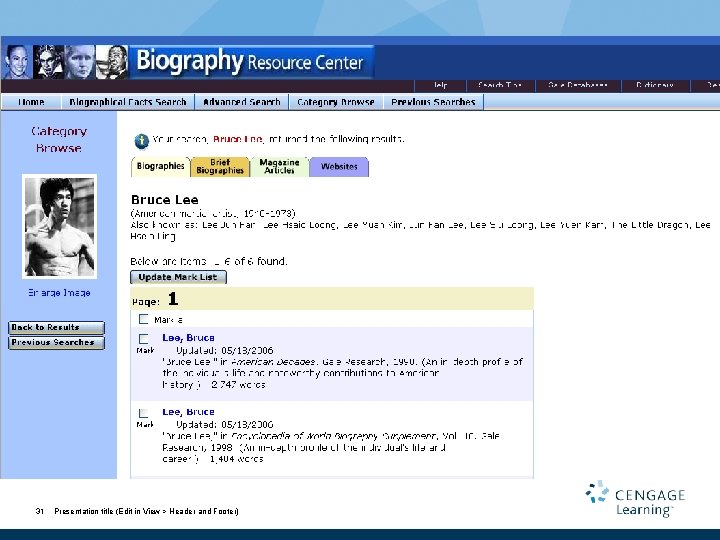
Task: Click the Cengage Learning logo
Action: coord(636,499)
